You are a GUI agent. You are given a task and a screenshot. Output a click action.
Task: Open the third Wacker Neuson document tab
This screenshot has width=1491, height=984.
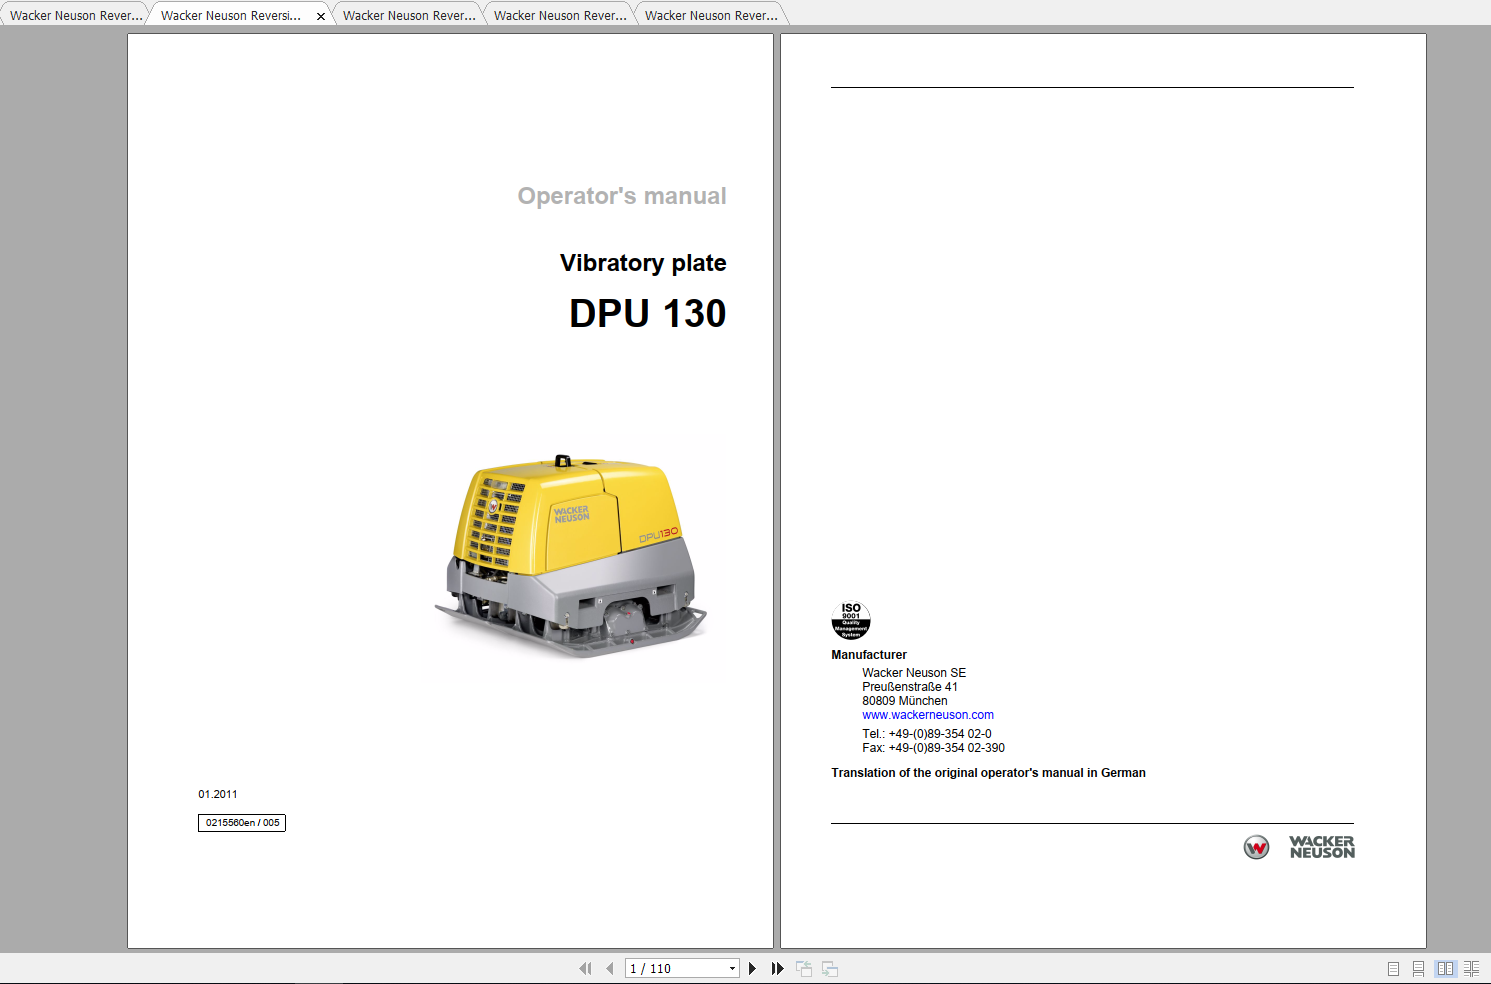tap(409, 15)
